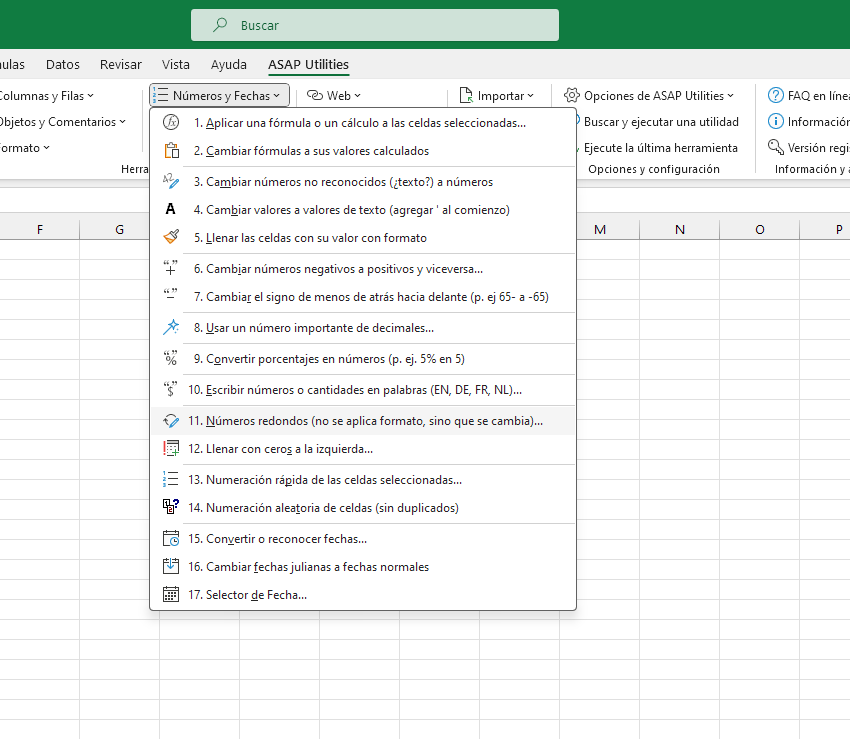
Task: Expand Opciones de ASAP Utilities dropdown
Action: (649, 96)
